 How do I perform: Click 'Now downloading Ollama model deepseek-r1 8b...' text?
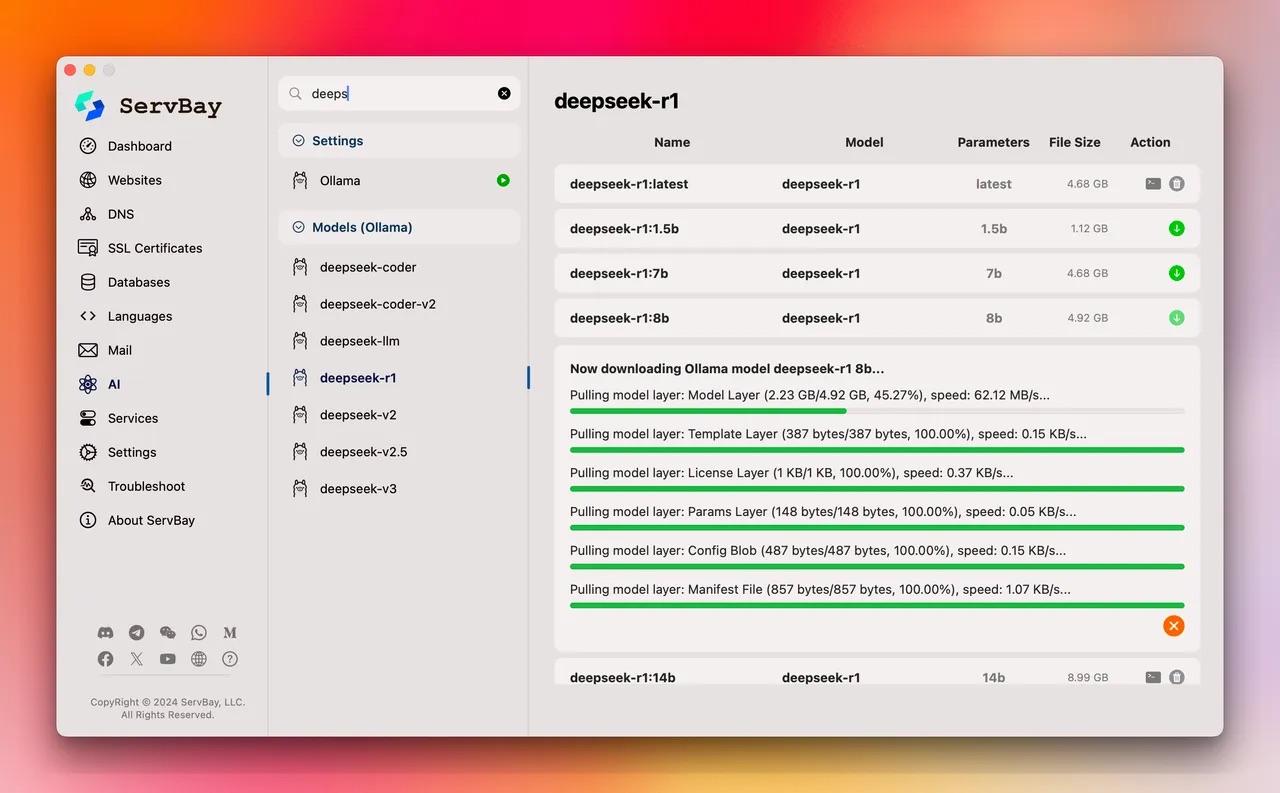pos(727,369)
